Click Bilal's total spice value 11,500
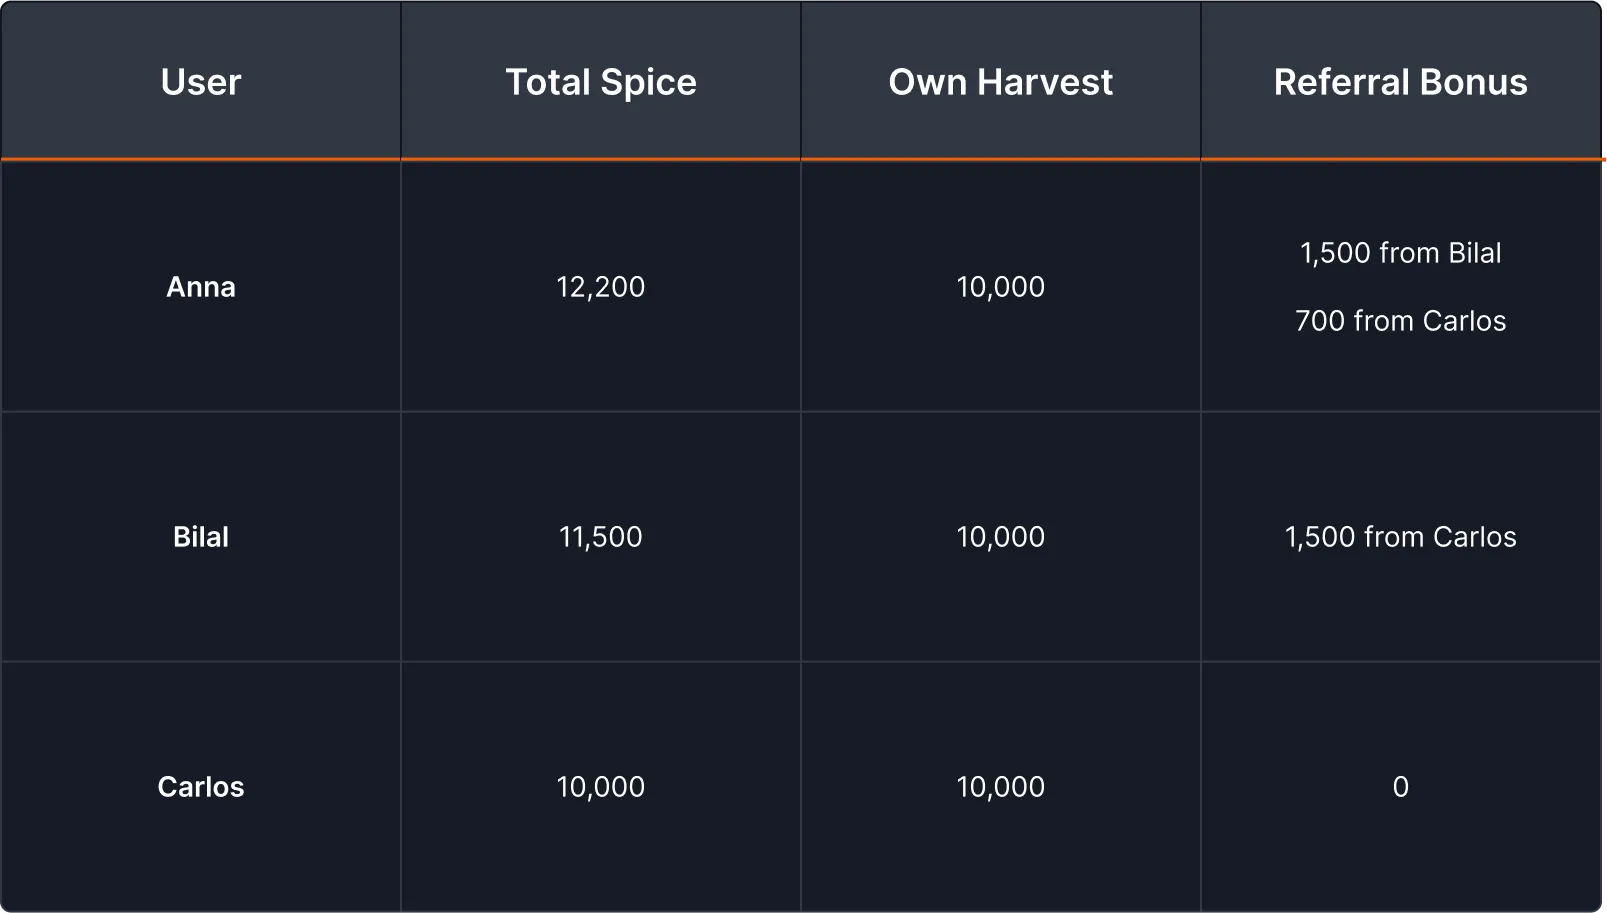This screenshot has width=1607, height=913. [601, 537]
